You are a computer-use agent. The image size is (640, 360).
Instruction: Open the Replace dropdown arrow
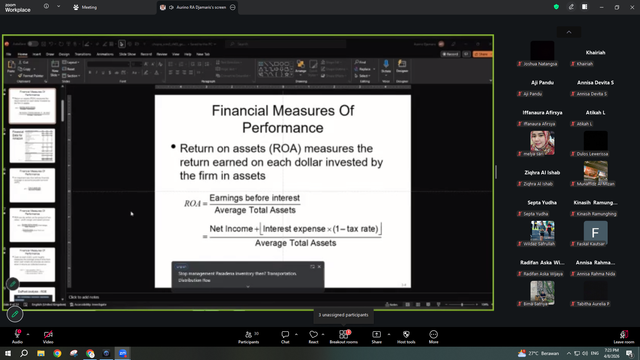[x=374, y=69]
